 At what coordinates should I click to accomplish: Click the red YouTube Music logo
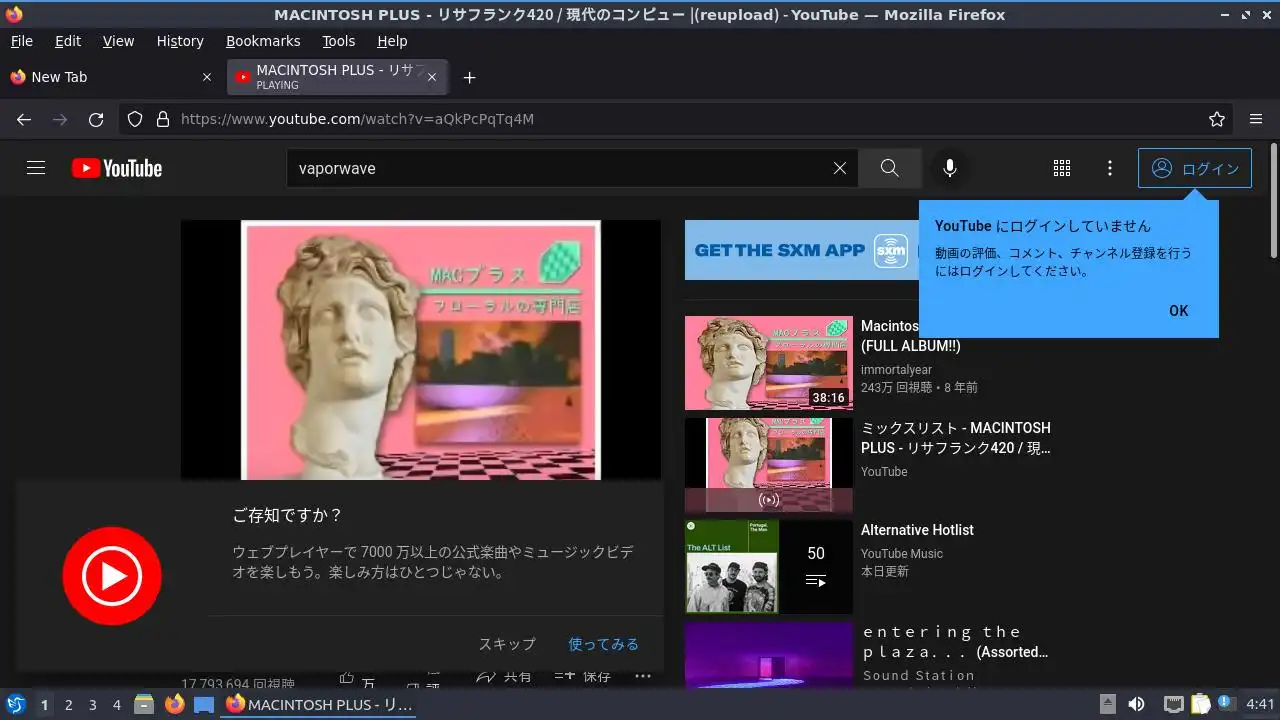point(112,576)
